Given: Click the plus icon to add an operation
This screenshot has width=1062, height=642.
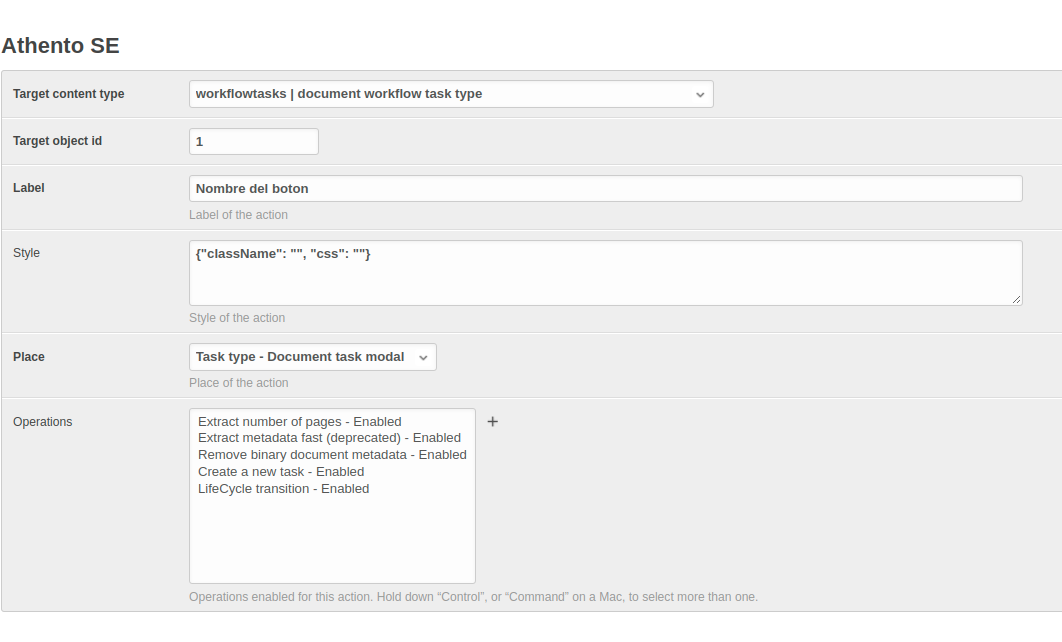Looking at the screenshot, I should [x=492, y=422].
